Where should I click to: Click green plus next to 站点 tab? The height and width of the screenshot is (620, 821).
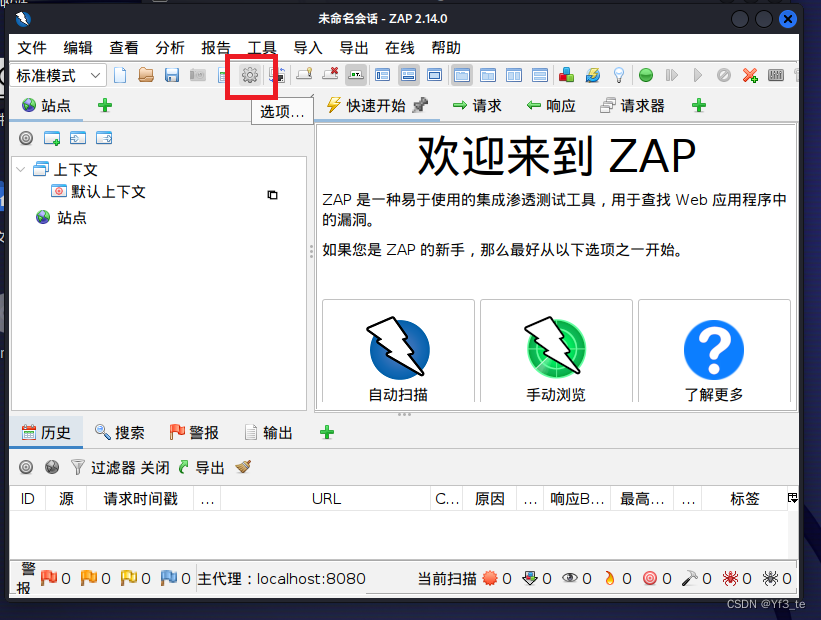[x=105, y=106]
